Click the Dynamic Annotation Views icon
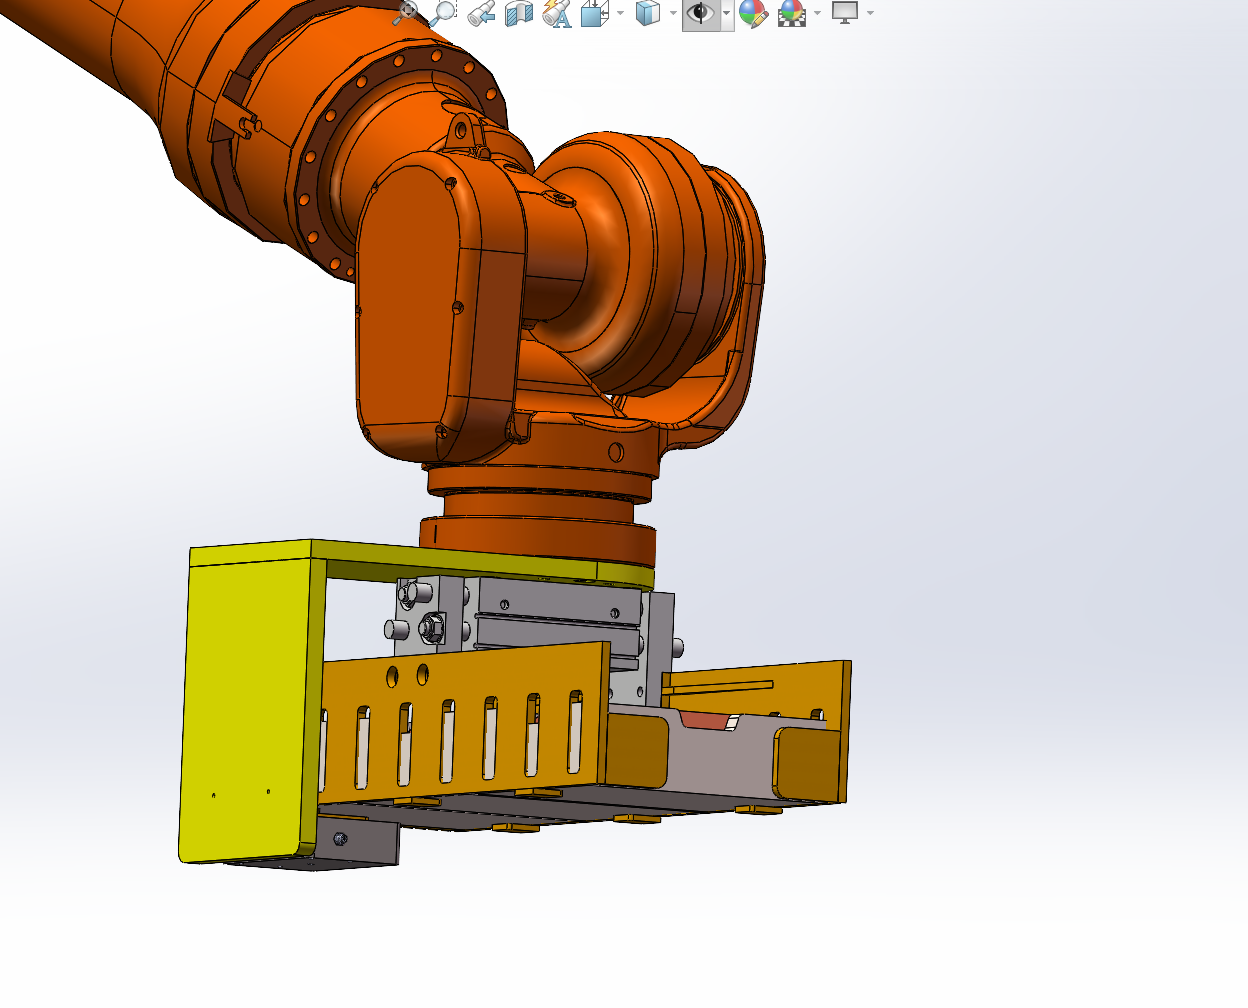Image resolution: width=1248 pixels, height=1008 pixels. tap(557, 13)
